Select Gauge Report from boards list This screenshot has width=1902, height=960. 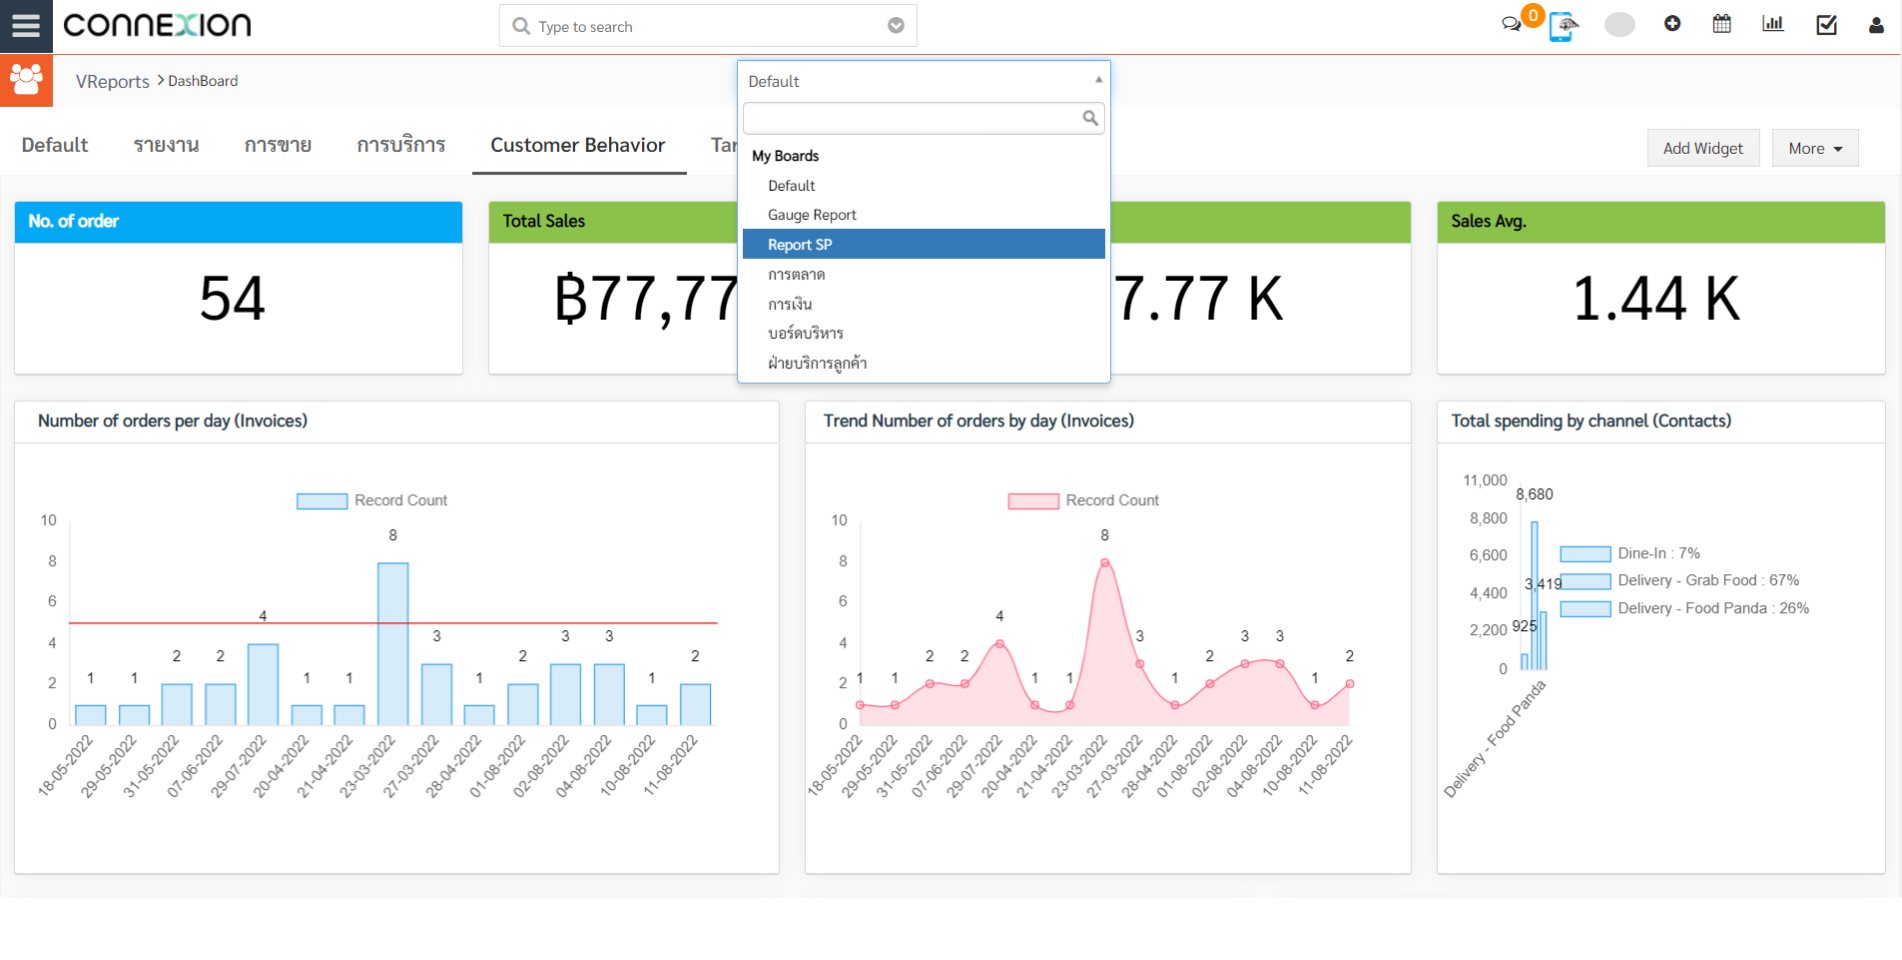pos(812,215)
